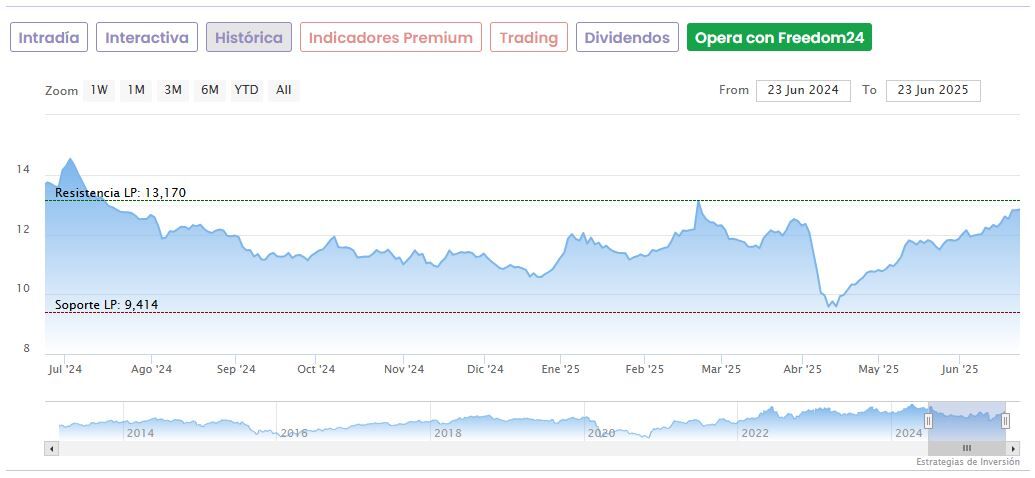
Task: Show the Dividendos tab
Action: coord(627,38)
